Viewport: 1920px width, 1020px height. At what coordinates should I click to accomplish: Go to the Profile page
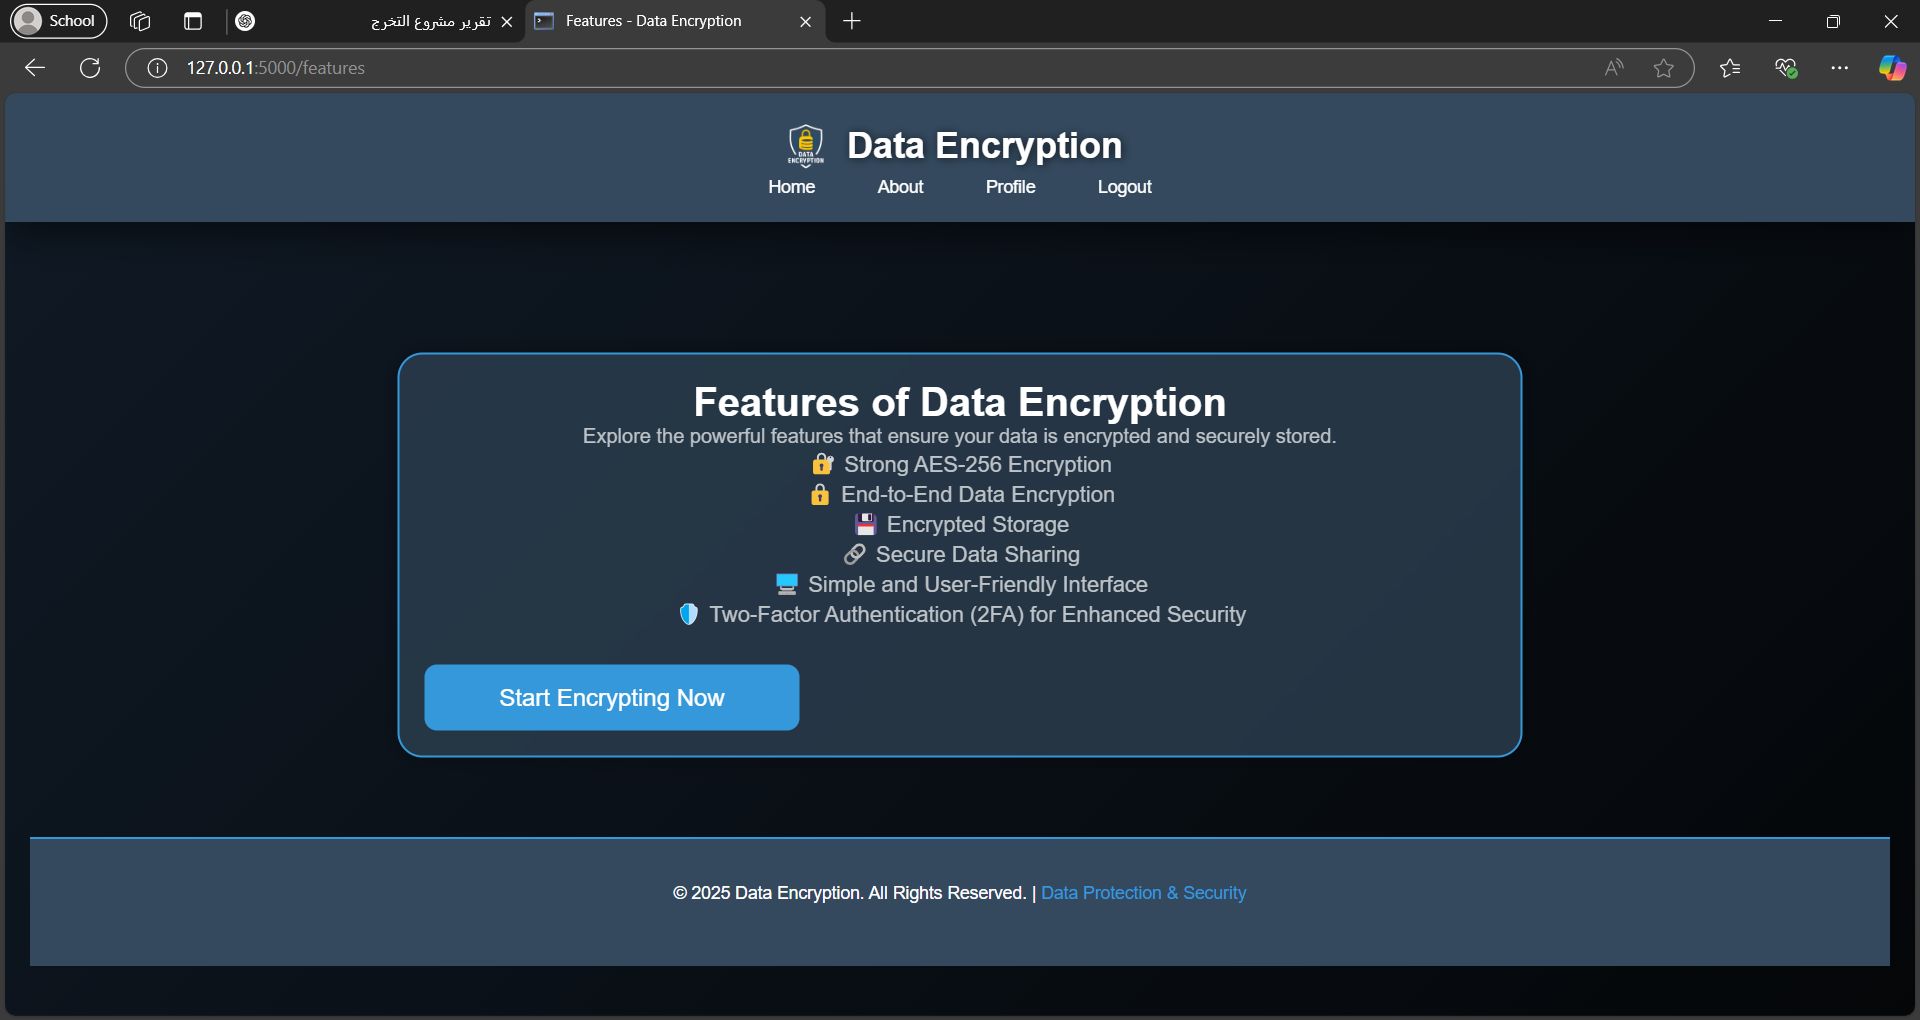click(1010, 187)
